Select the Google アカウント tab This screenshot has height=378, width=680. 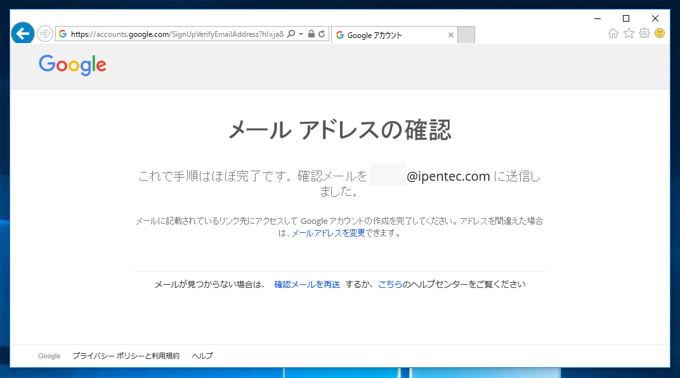tap(394, 35)
